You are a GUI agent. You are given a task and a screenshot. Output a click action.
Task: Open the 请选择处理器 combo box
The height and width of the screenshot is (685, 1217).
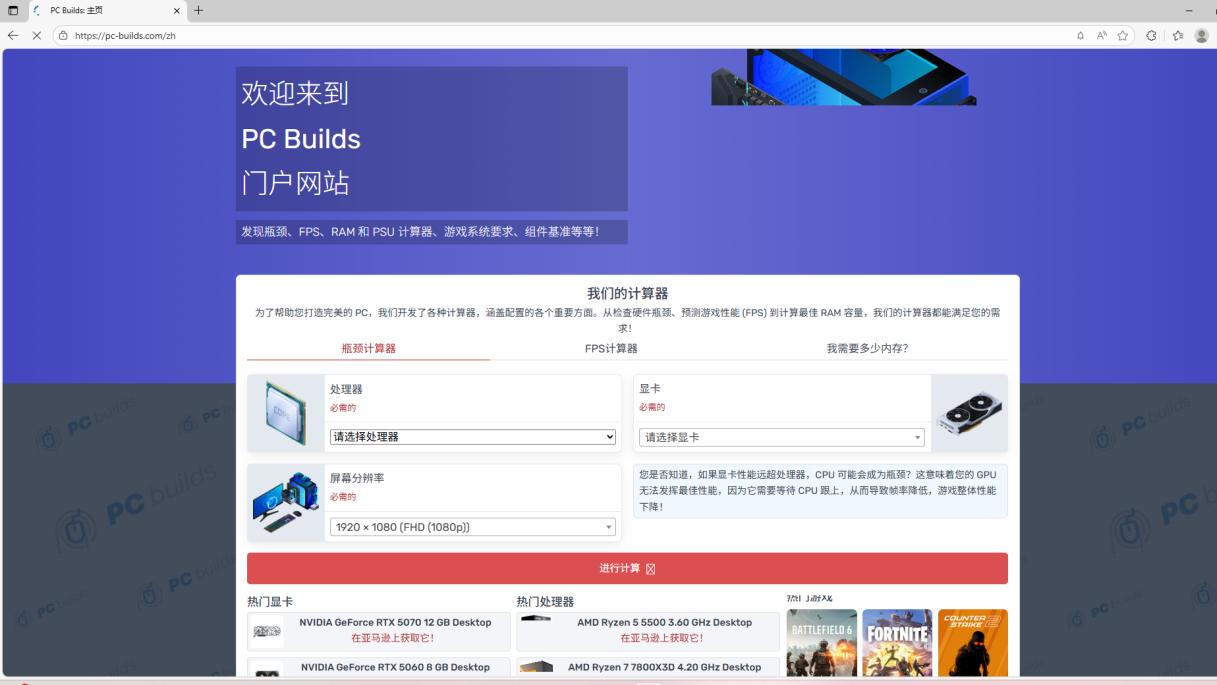click(472, 437)
